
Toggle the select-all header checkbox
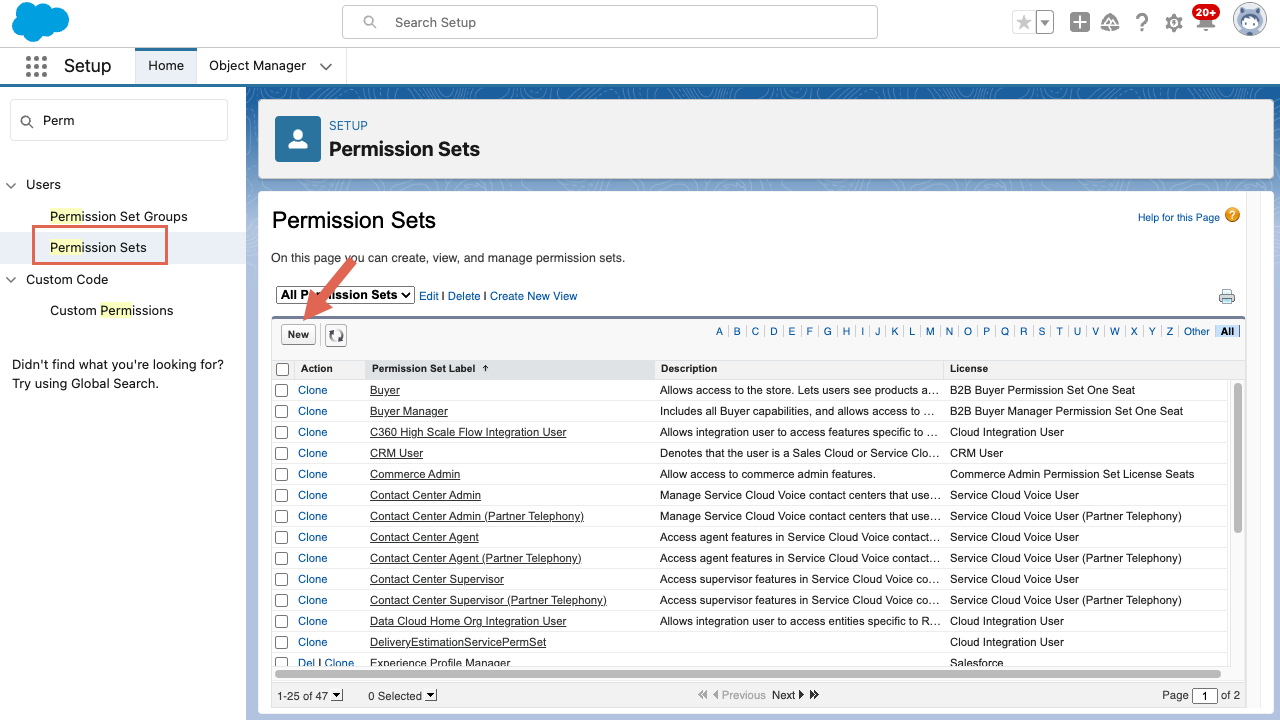[282, 369]
